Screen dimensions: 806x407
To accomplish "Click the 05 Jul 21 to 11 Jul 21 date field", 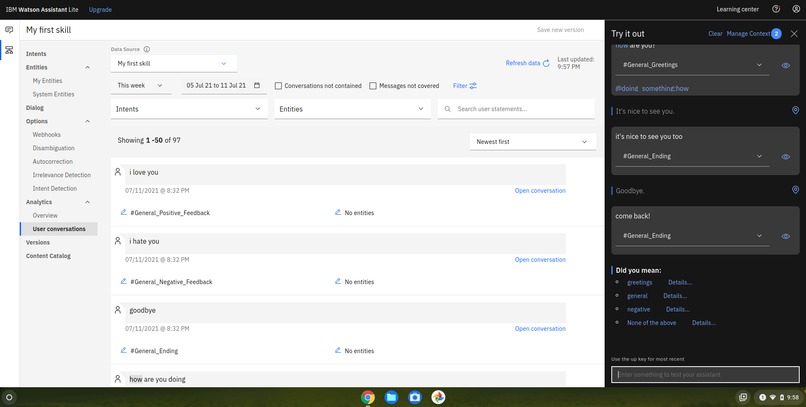I will click(x=224, y=85).
